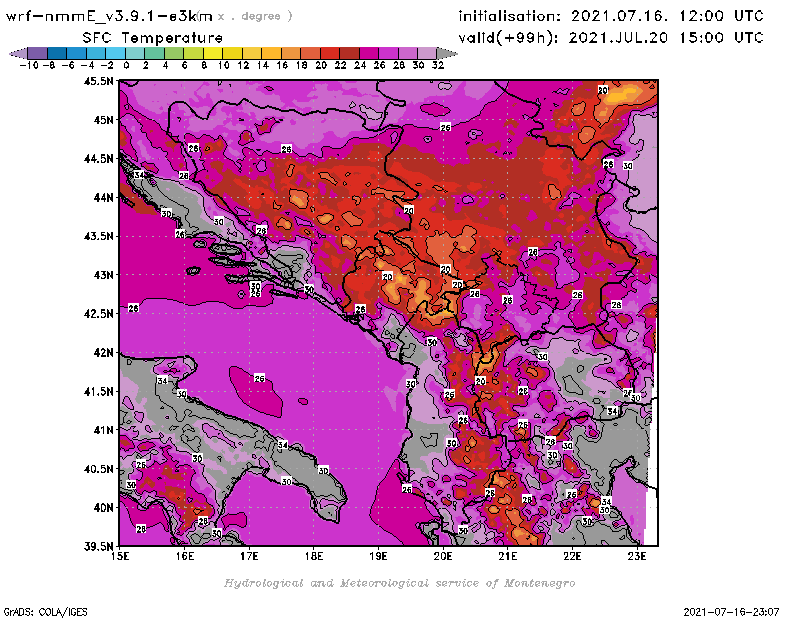Click the '22E' longitude label

[x=572, y=556]
